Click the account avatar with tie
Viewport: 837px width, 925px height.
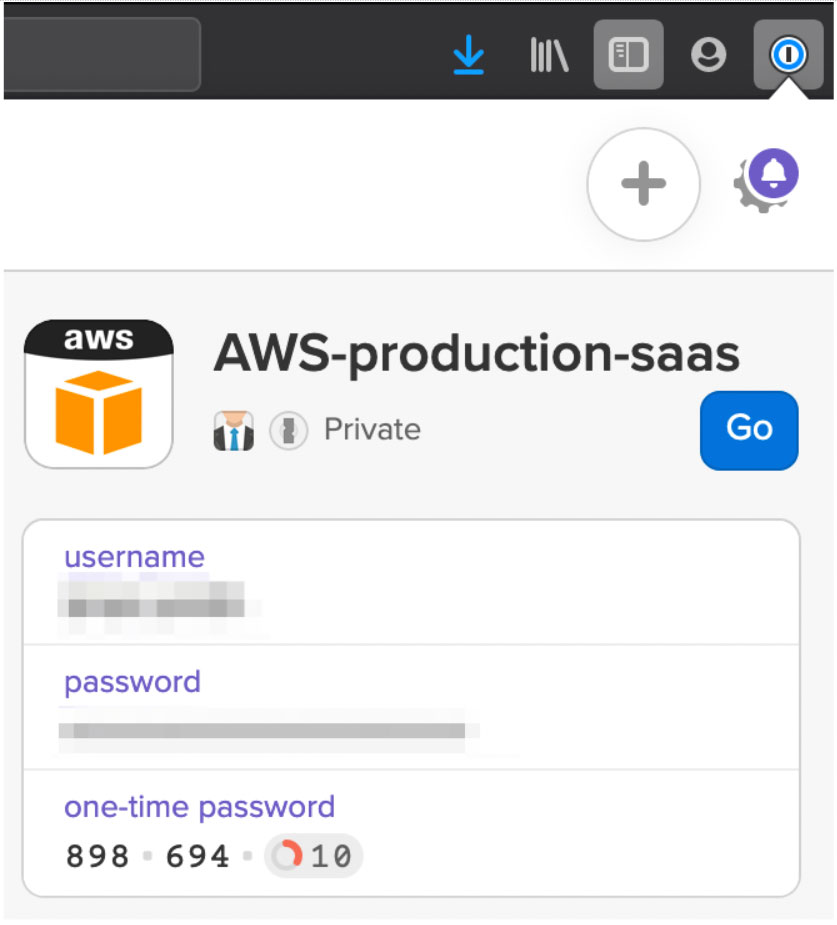[234, 431]
